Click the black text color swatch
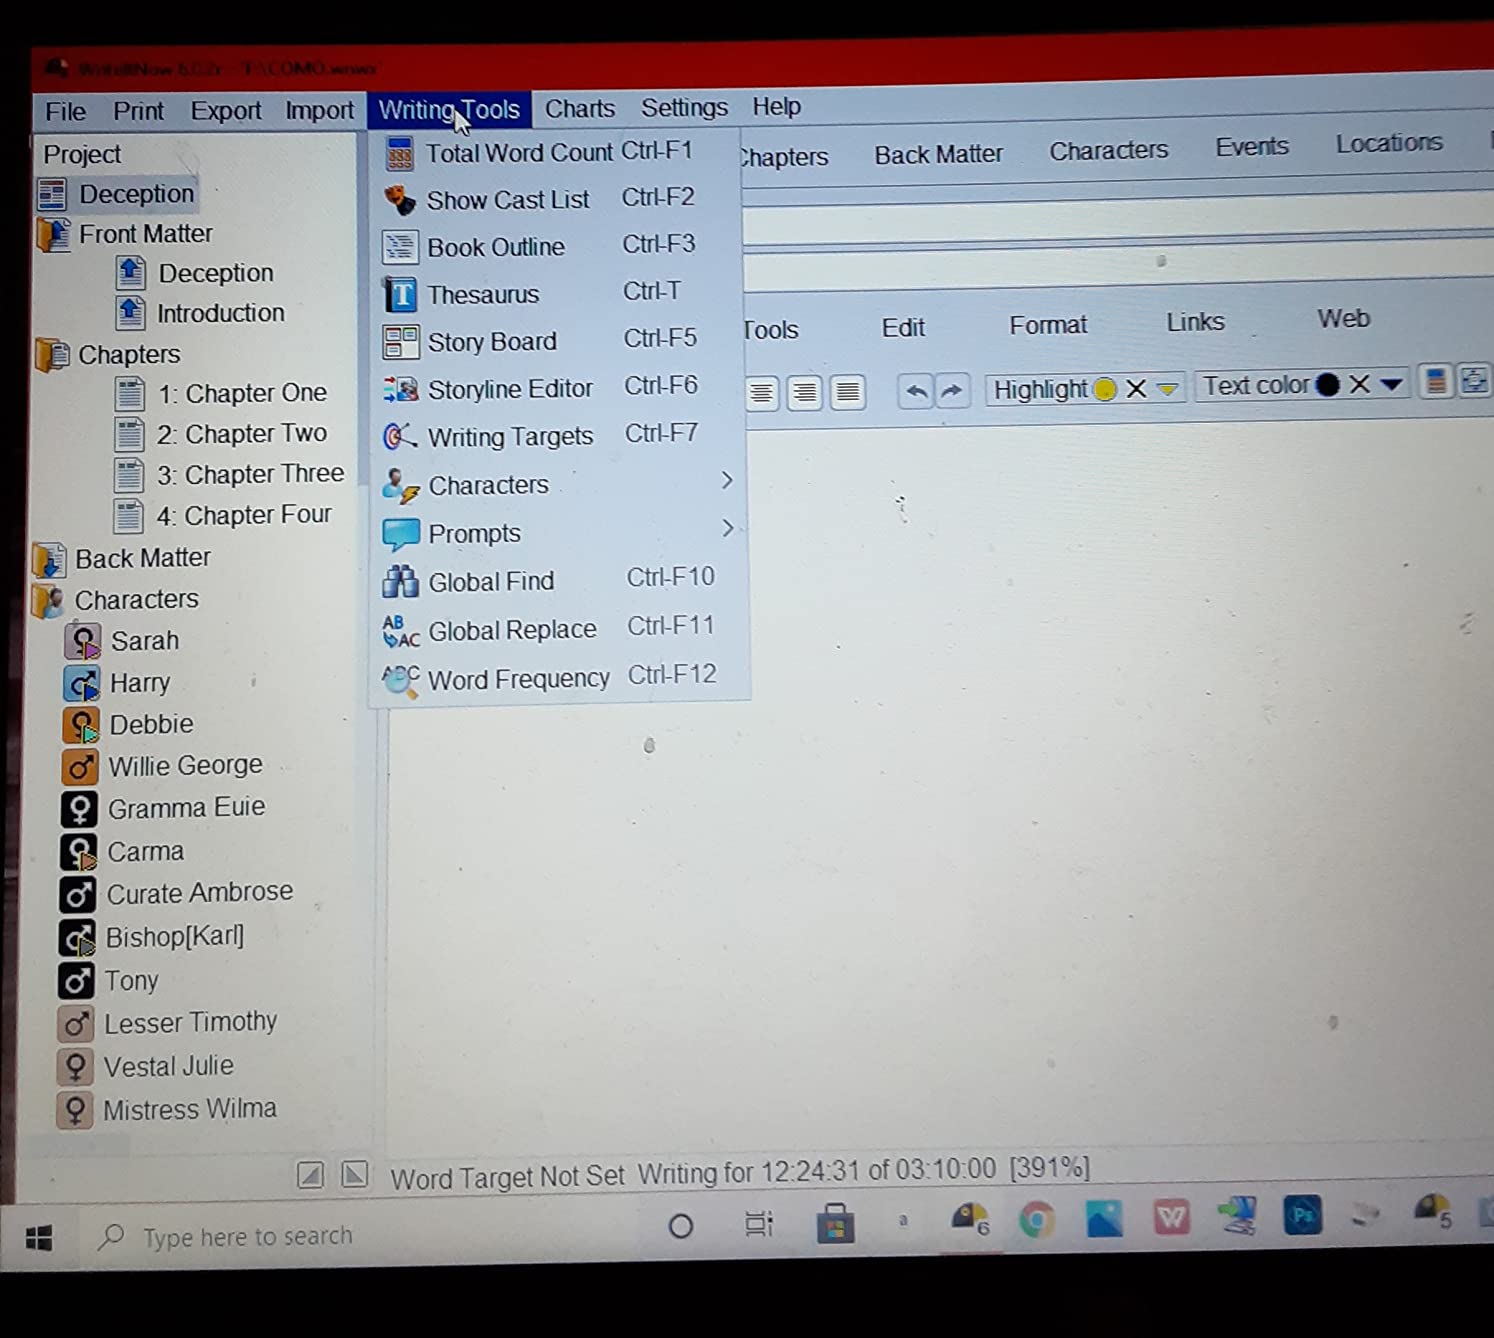Viewport: 1494px width, 1338px height. (x=1328, y=385)
